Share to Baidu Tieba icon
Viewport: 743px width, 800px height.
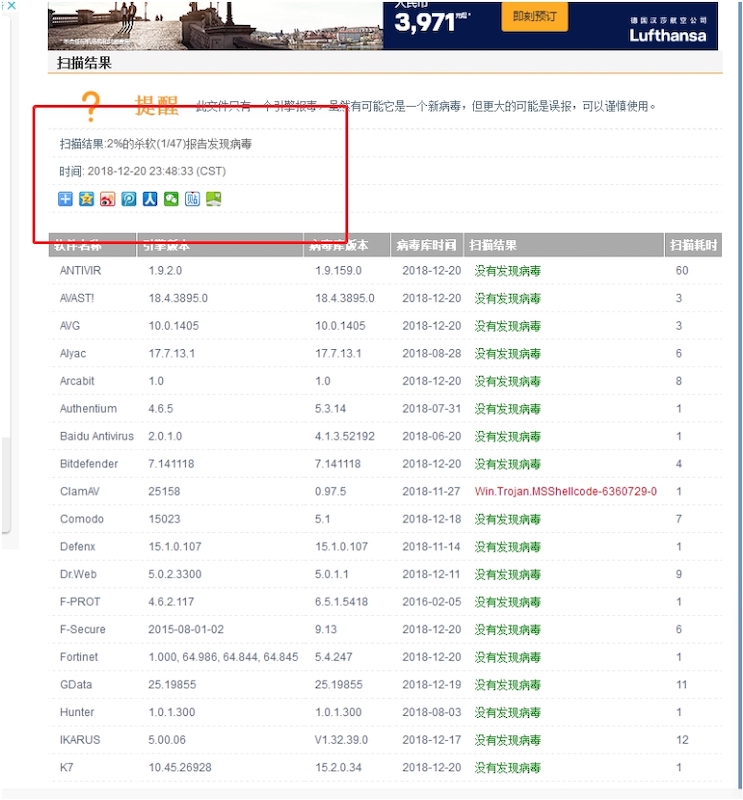click(192, 199)
